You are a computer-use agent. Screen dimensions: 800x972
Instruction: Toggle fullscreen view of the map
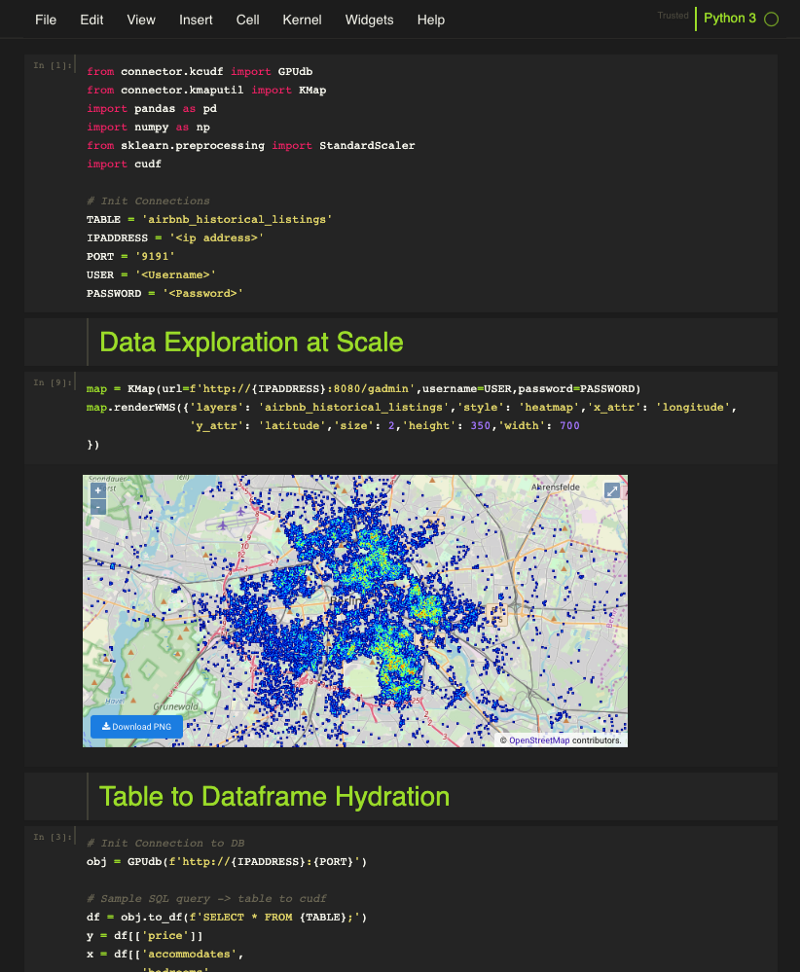pos(612,490)
